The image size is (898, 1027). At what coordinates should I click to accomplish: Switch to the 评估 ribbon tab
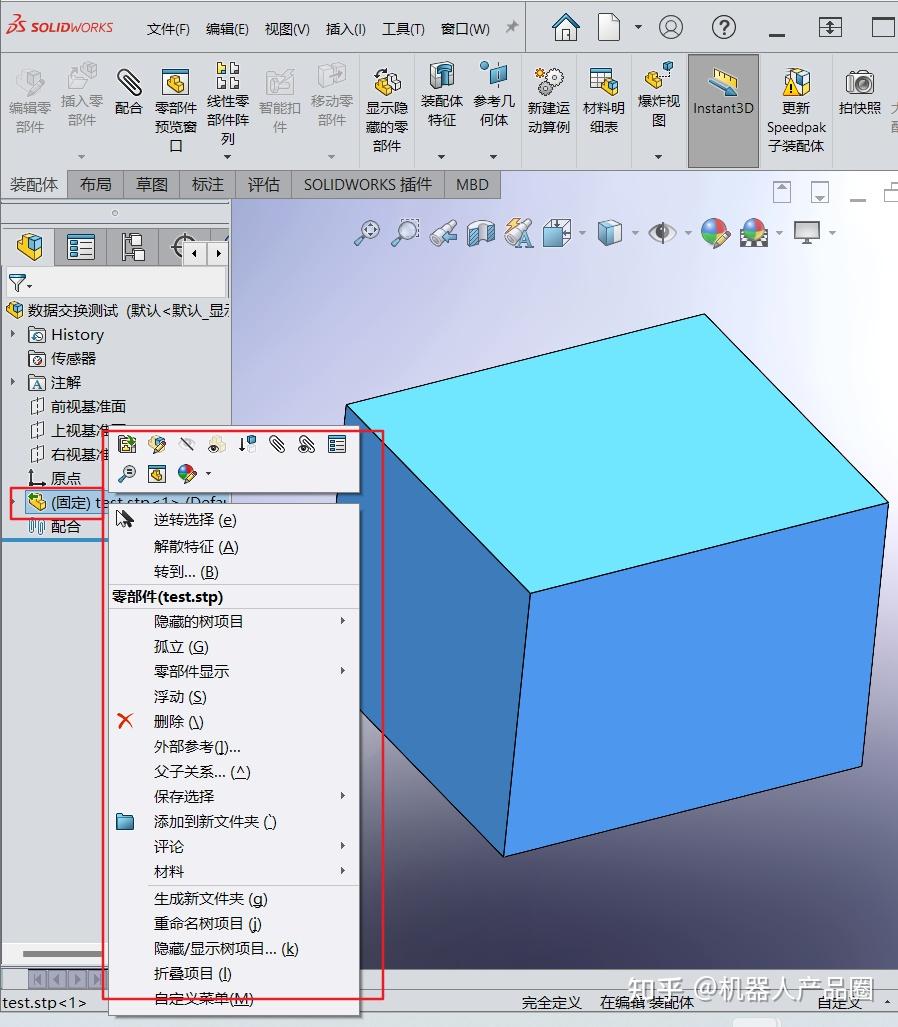263,184
